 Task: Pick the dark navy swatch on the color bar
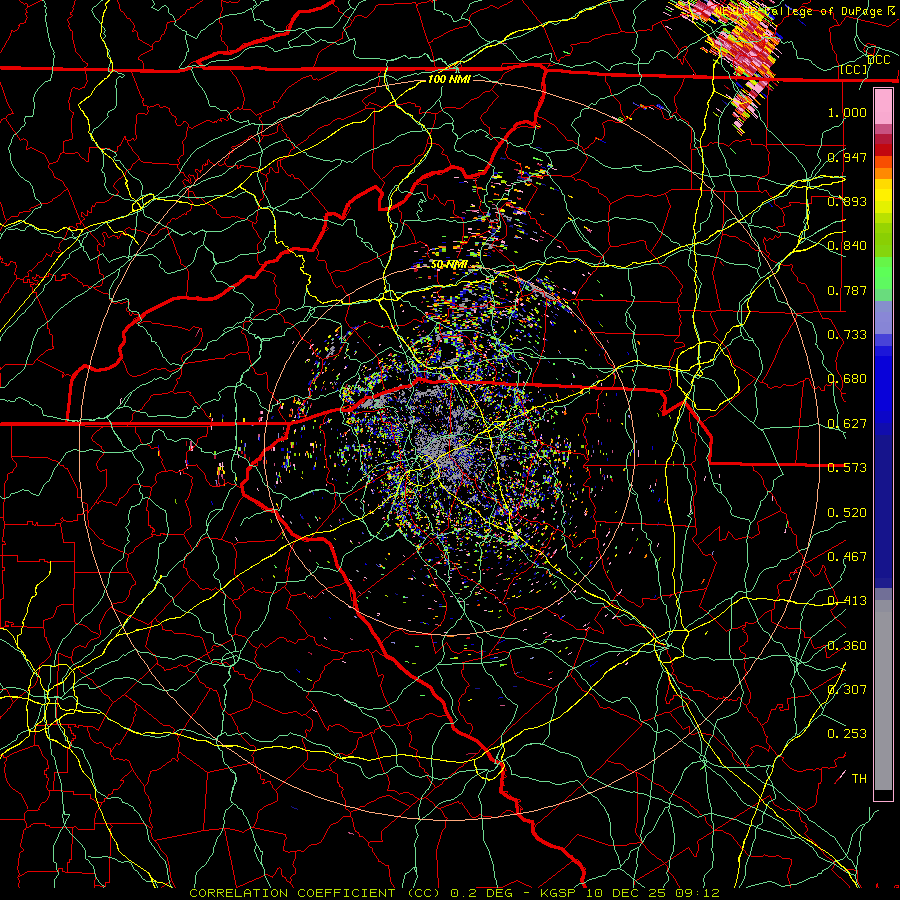[x=883, y=511]
